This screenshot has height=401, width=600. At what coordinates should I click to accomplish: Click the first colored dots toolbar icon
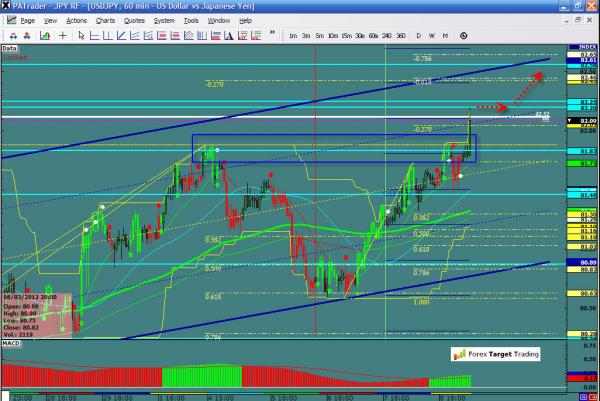11,36
